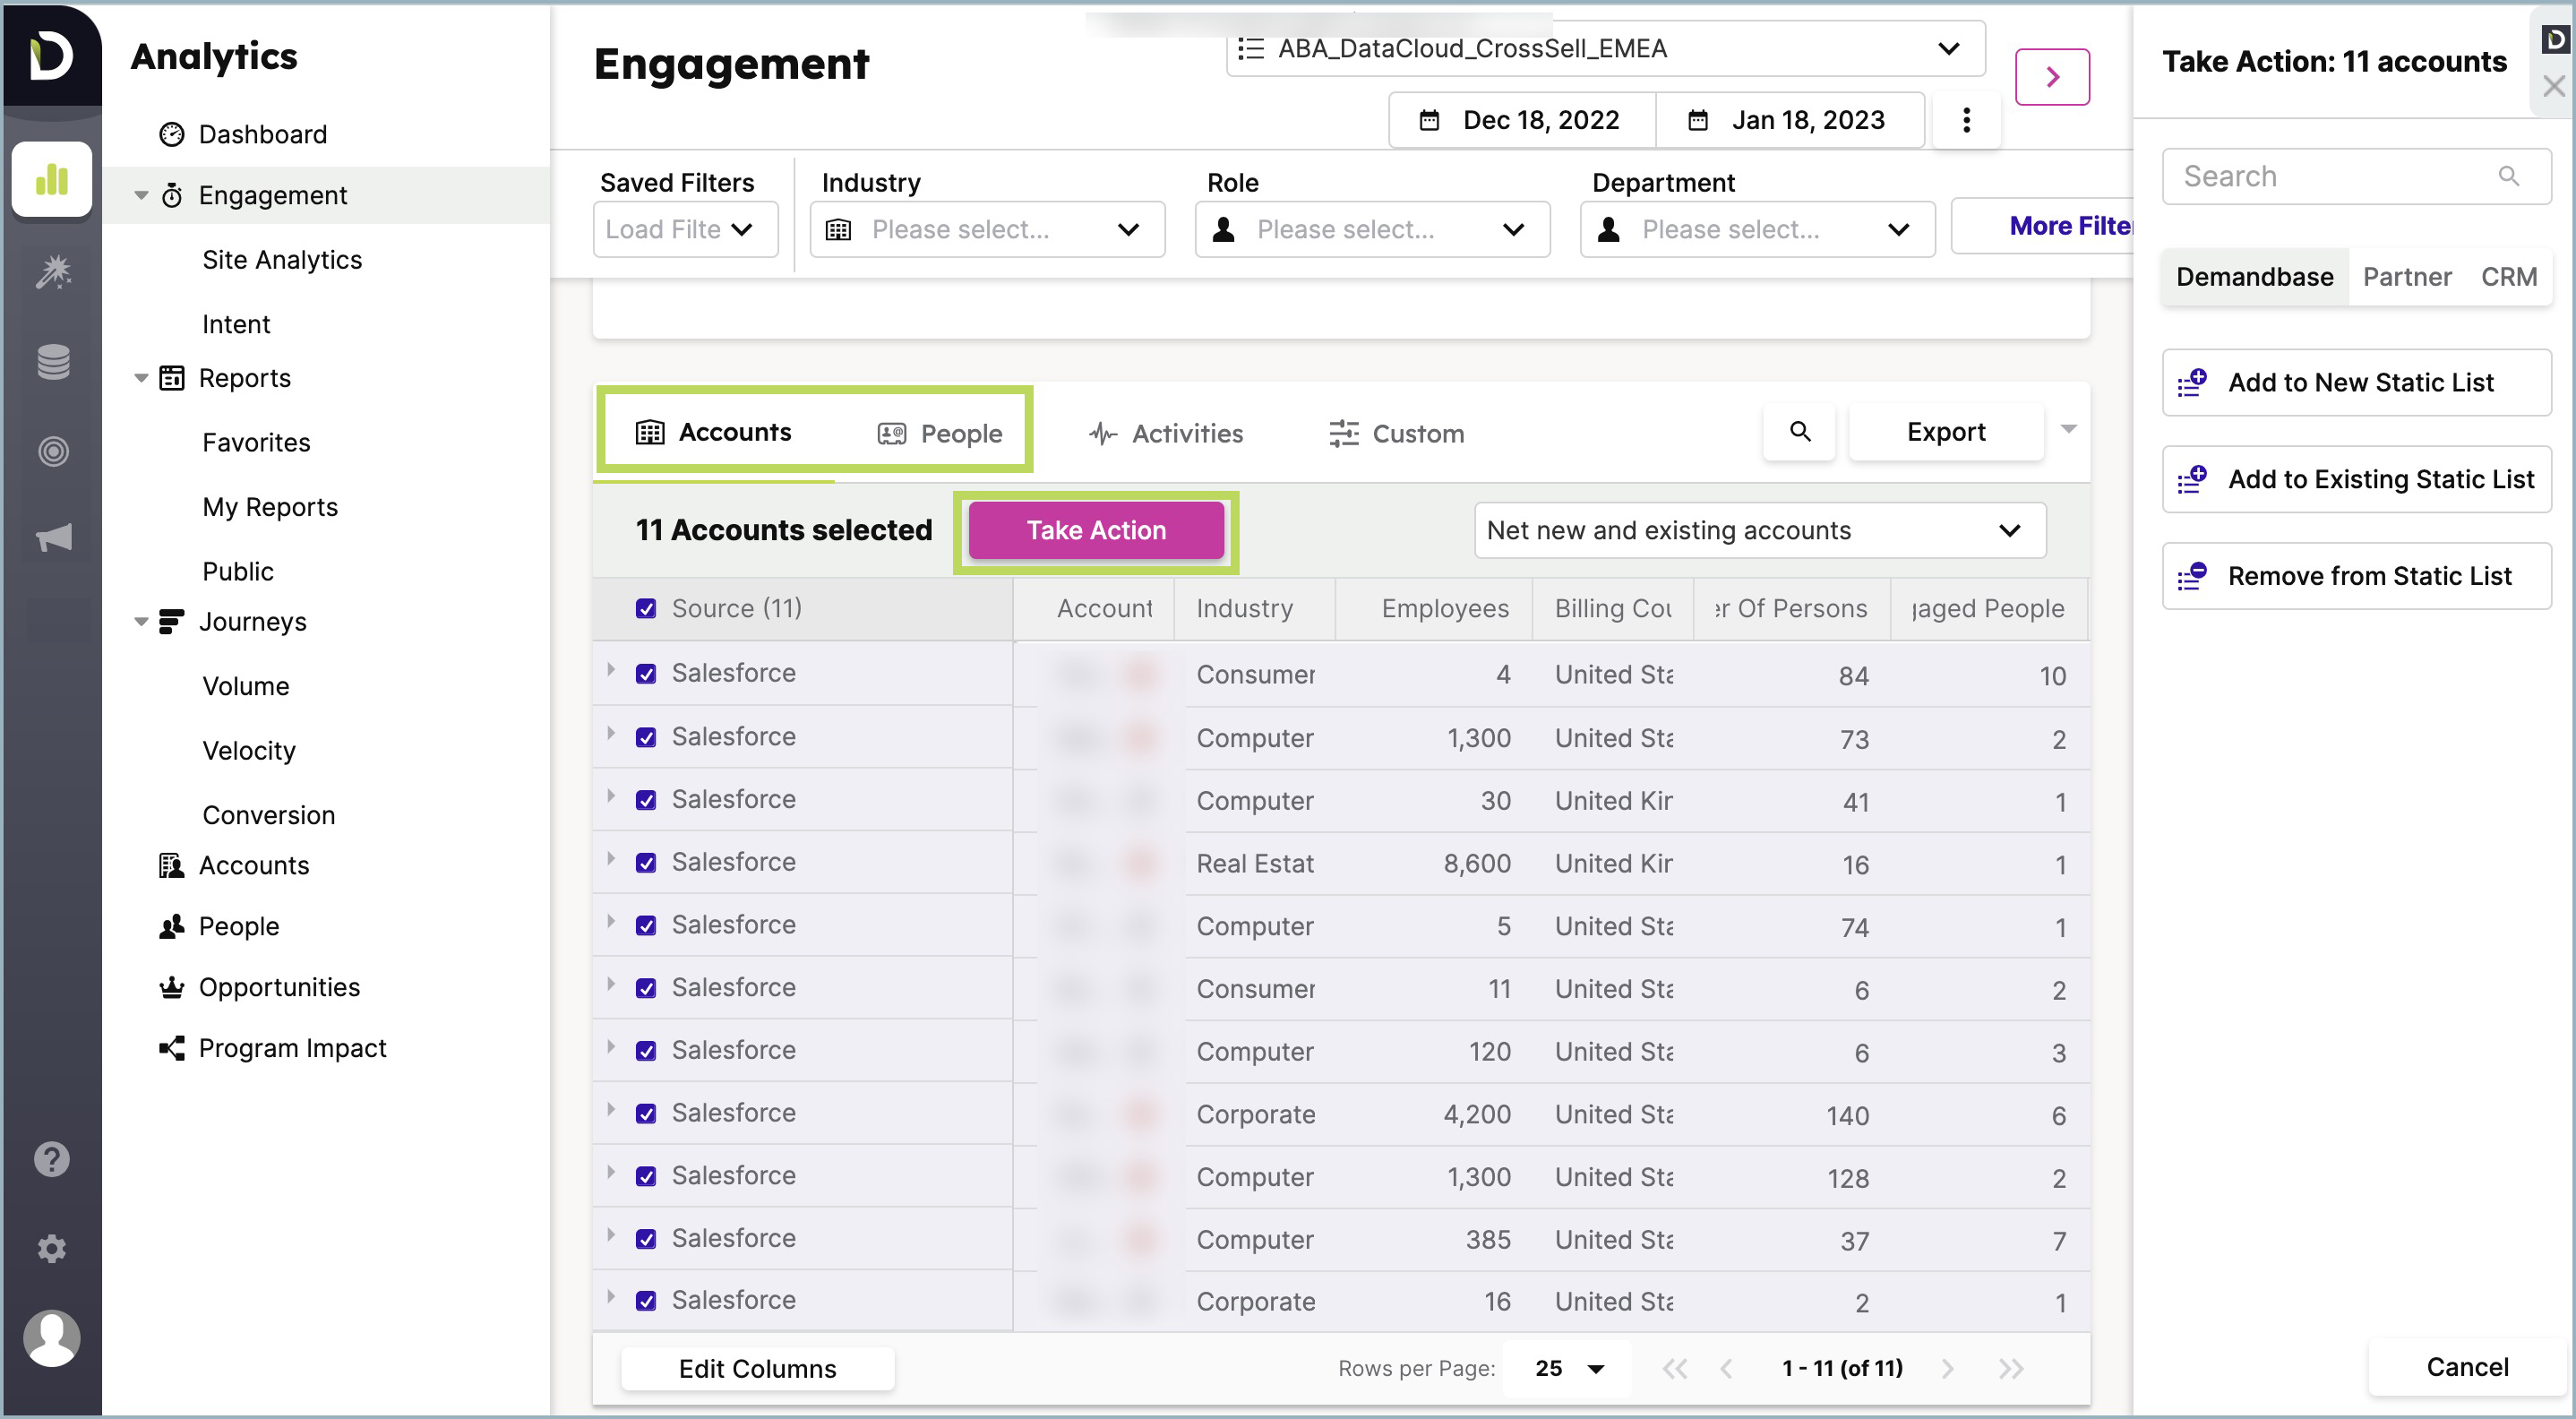Click the Add to New Static List icon

point(2192,382)
